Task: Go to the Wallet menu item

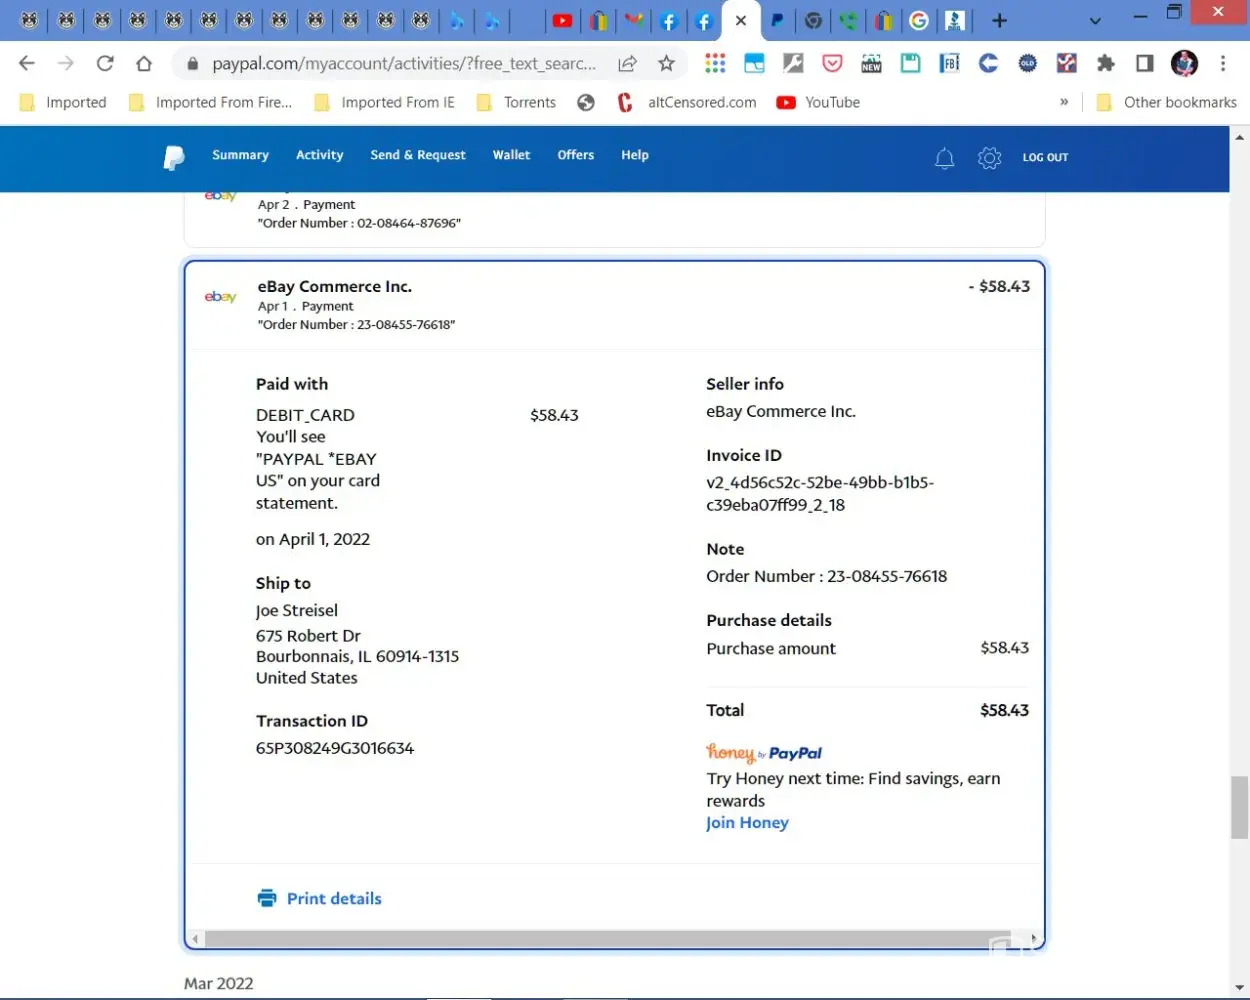Action: click(511, 155)
